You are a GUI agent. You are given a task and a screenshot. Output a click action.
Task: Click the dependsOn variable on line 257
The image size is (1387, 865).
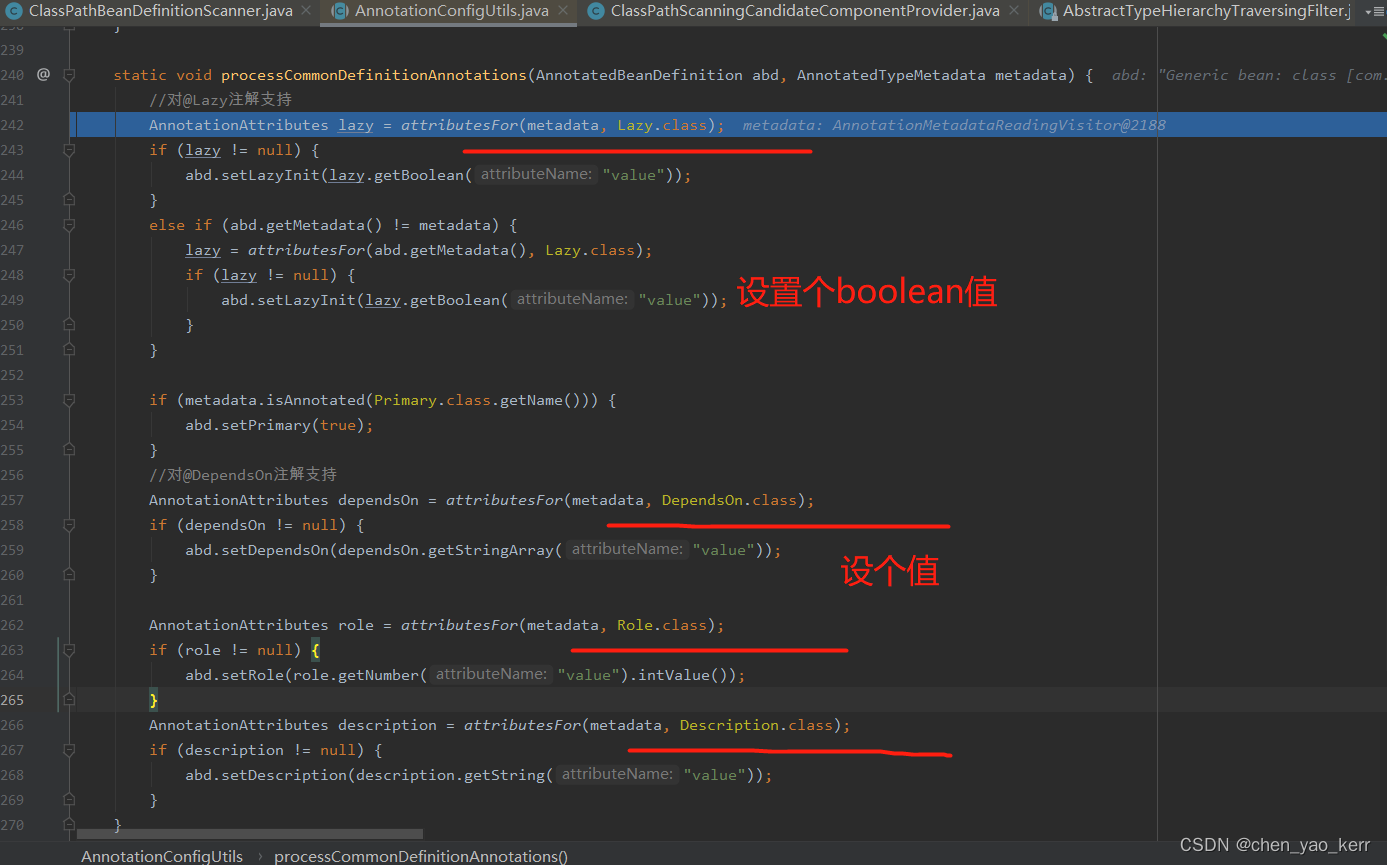coord(378,500)
